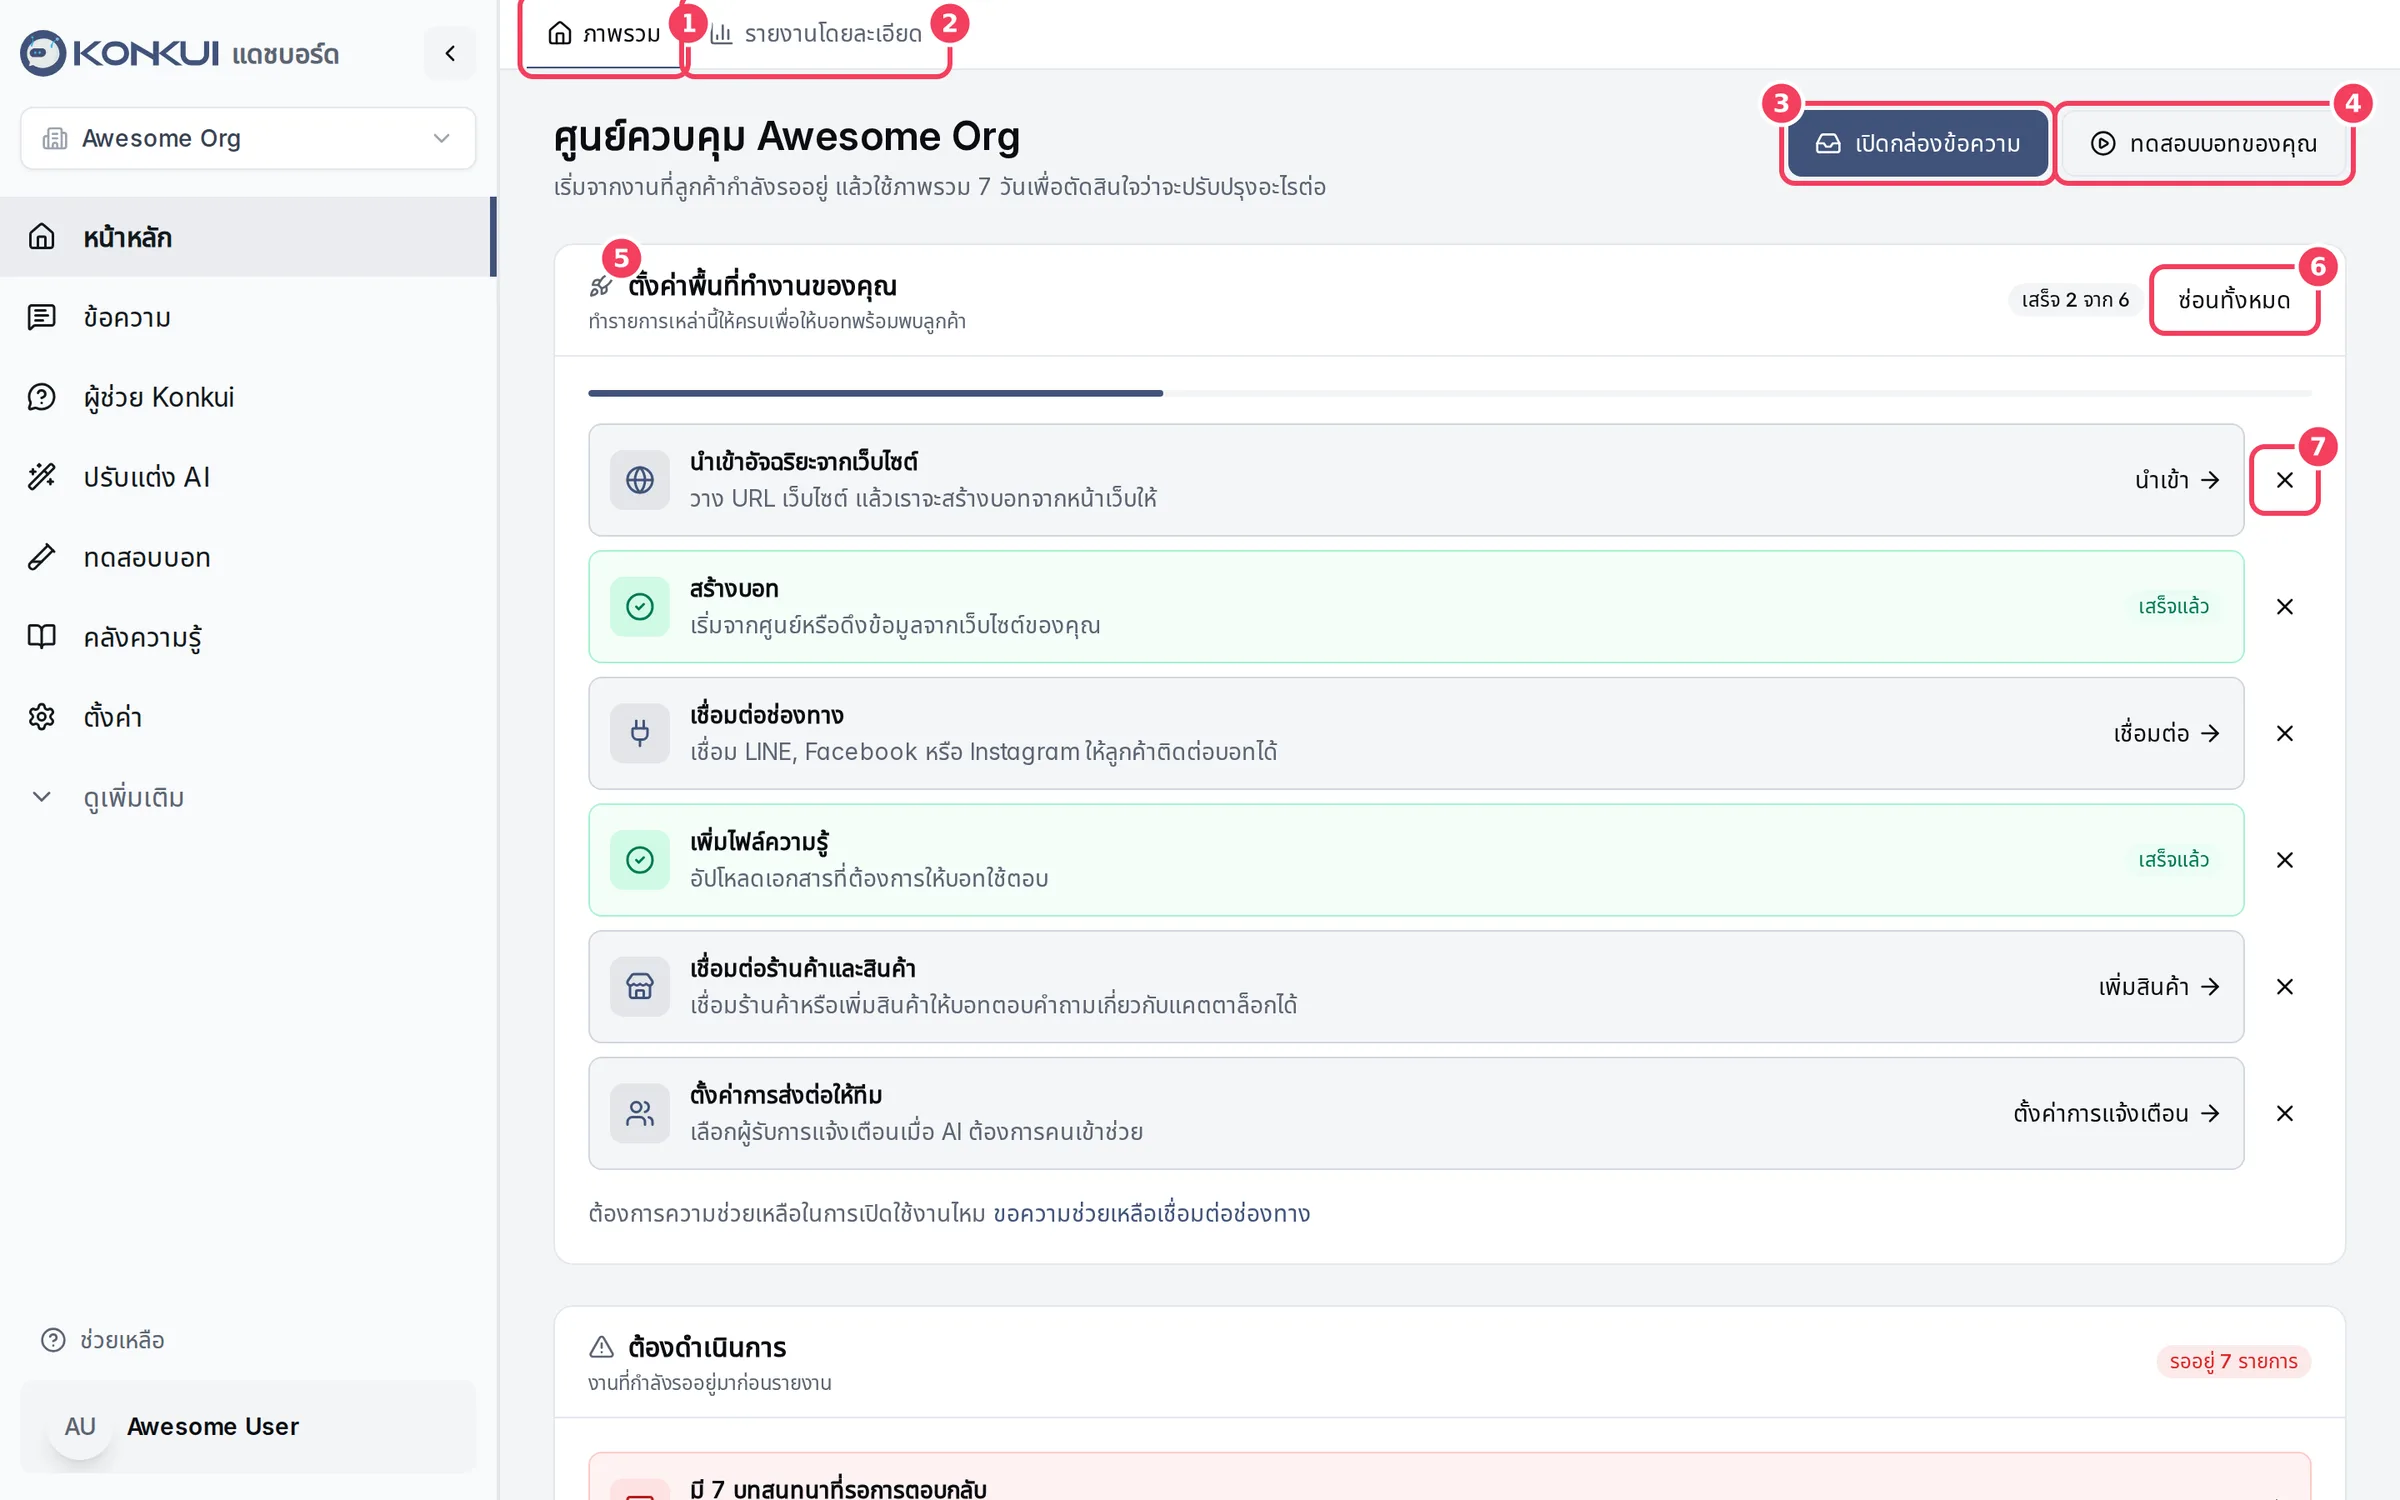Viewport: 2400px width, 1500px height.
Task: Open the Awesome Org organization dropdown
Action: [248, 138]
